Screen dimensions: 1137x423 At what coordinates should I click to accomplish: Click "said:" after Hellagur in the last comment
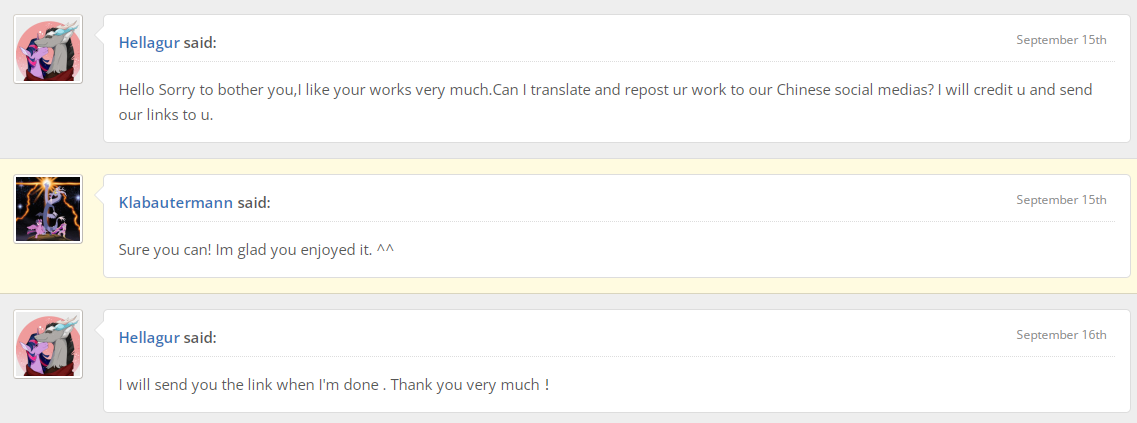click(x=200, y=337)
